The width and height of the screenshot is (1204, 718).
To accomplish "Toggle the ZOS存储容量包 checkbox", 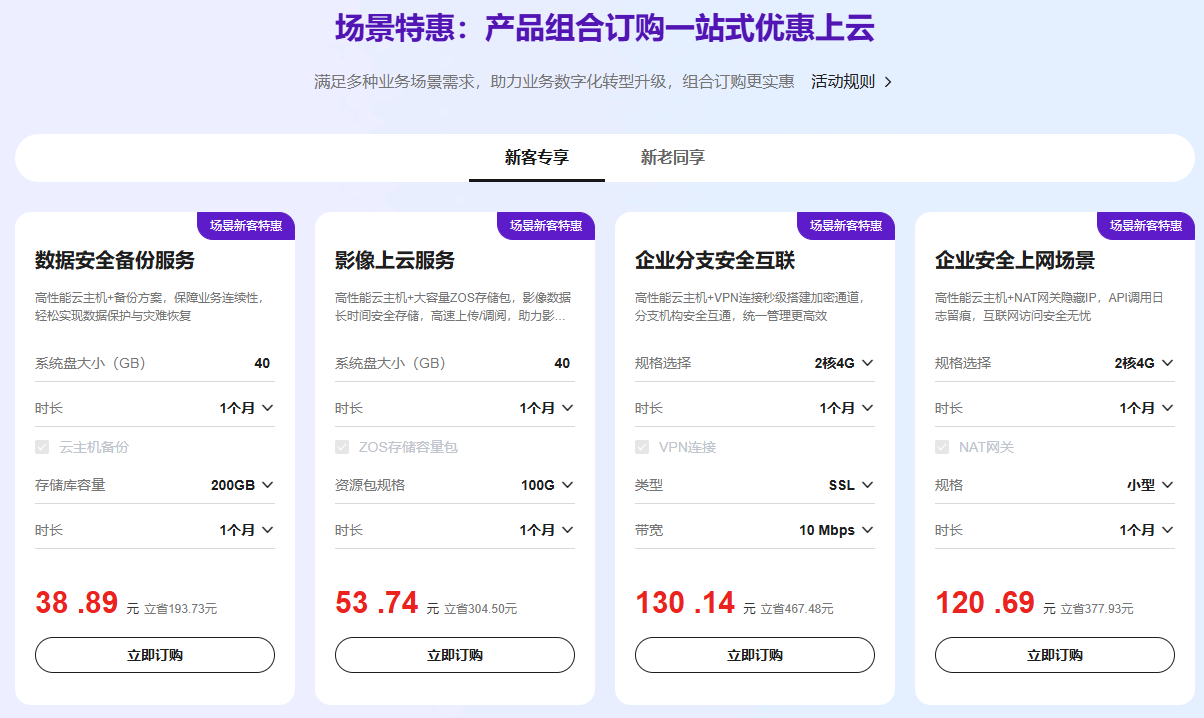I will (342, 447).
